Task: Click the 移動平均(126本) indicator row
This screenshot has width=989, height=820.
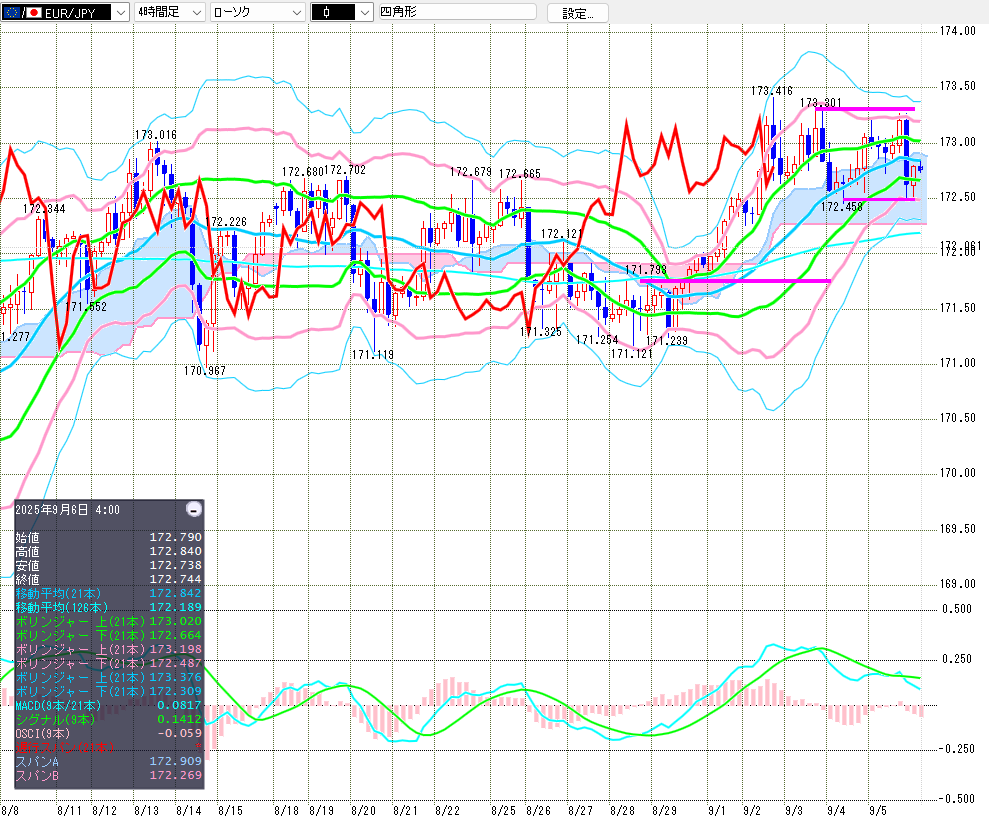Action: pyautogui.click(x=108, y=607)
